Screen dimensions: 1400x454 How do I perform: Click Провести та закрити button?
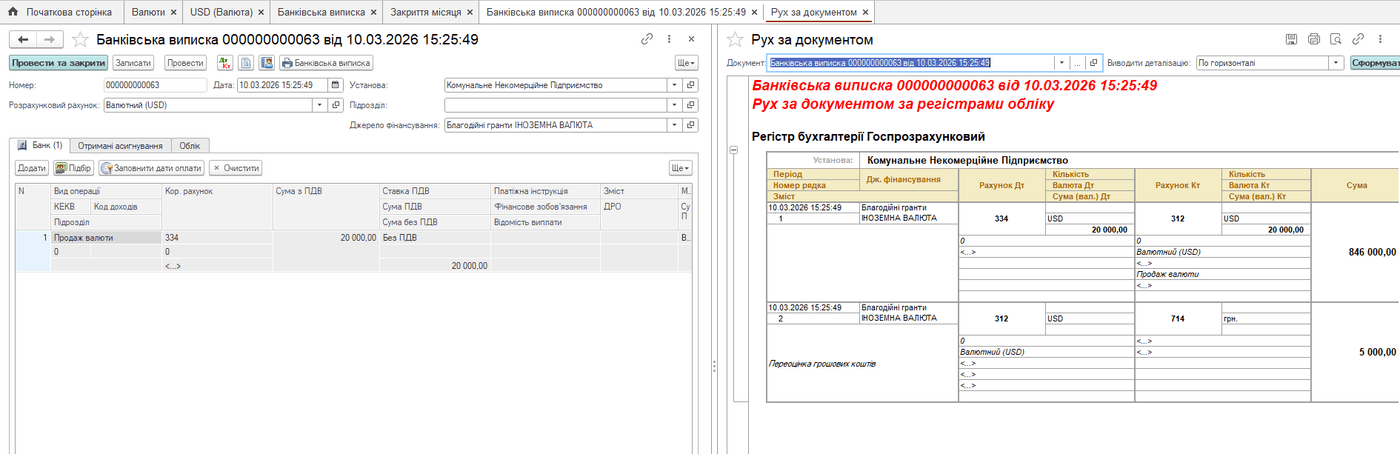(59, 62)
